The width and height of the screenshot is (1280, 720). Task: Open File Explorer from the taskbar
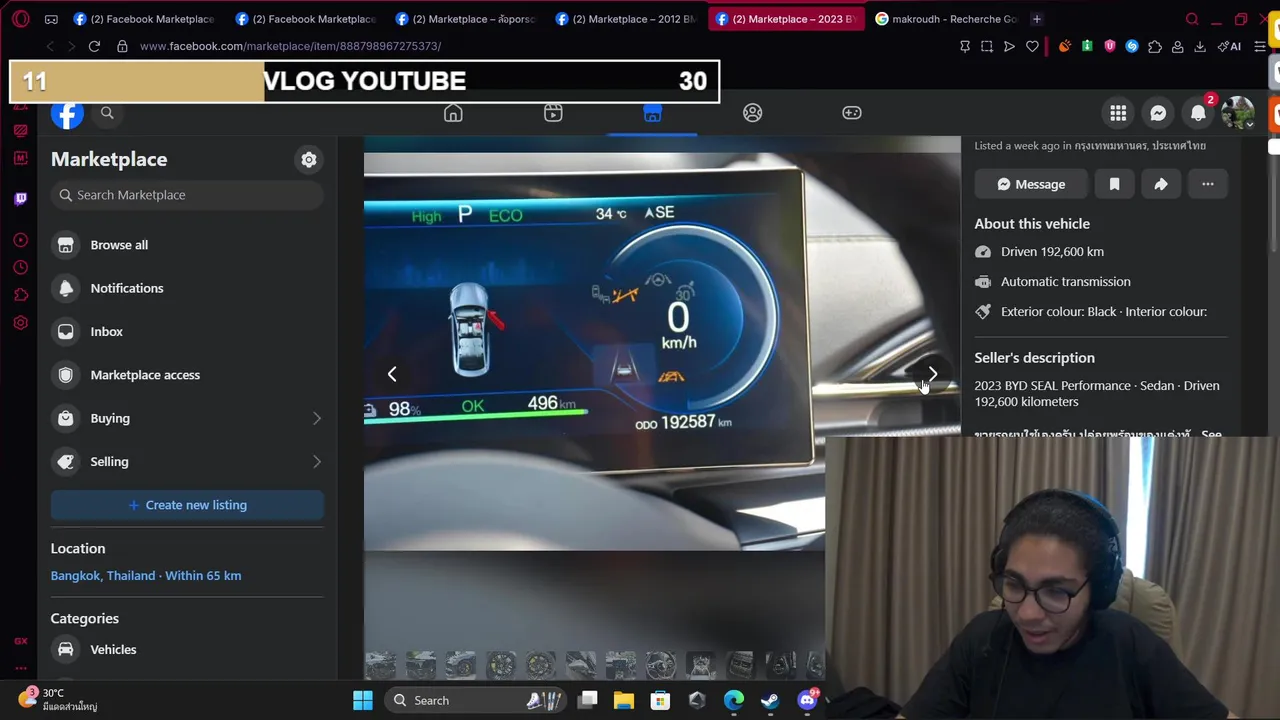[624, 701]
